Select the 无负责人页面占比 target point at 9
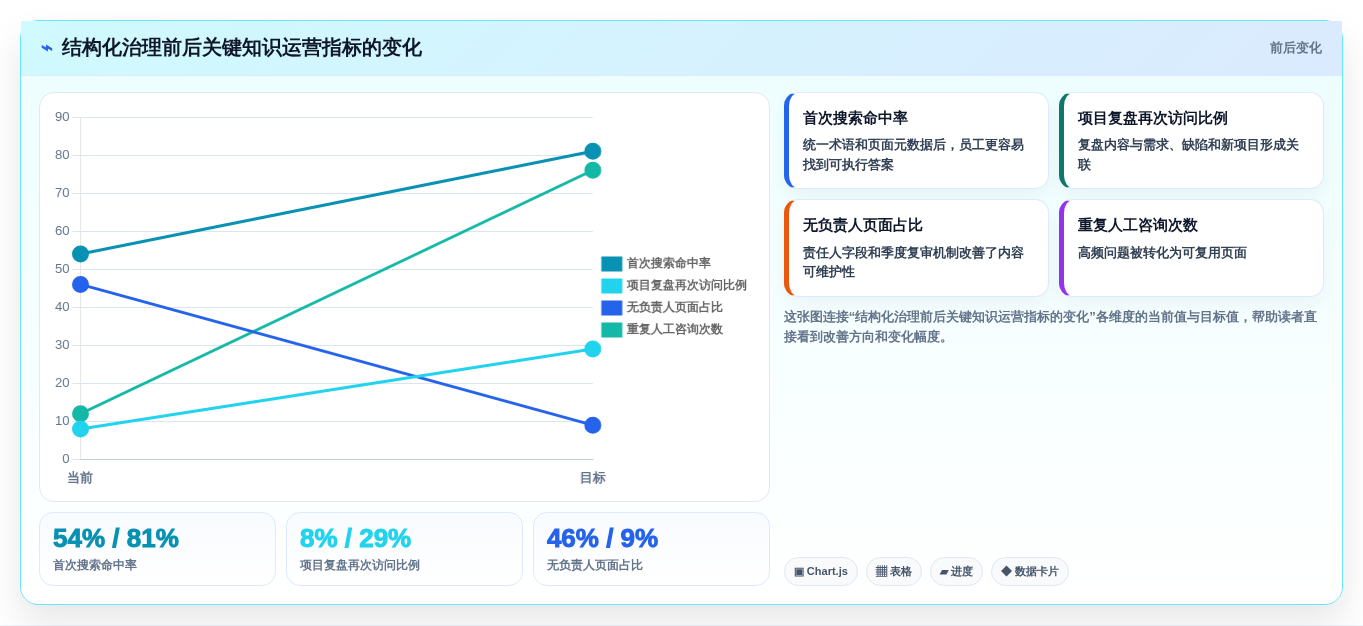1363x626 pixels. (593, 425)
